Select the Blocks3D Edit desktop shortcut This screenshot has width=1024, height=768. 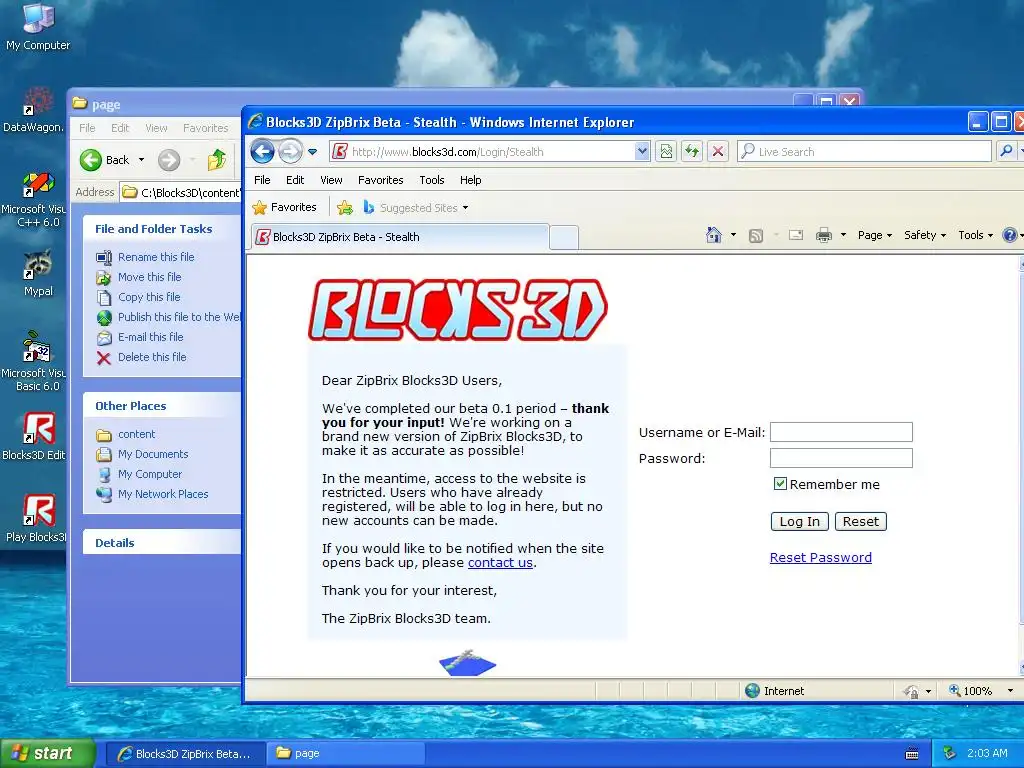(x=34, y=436)
